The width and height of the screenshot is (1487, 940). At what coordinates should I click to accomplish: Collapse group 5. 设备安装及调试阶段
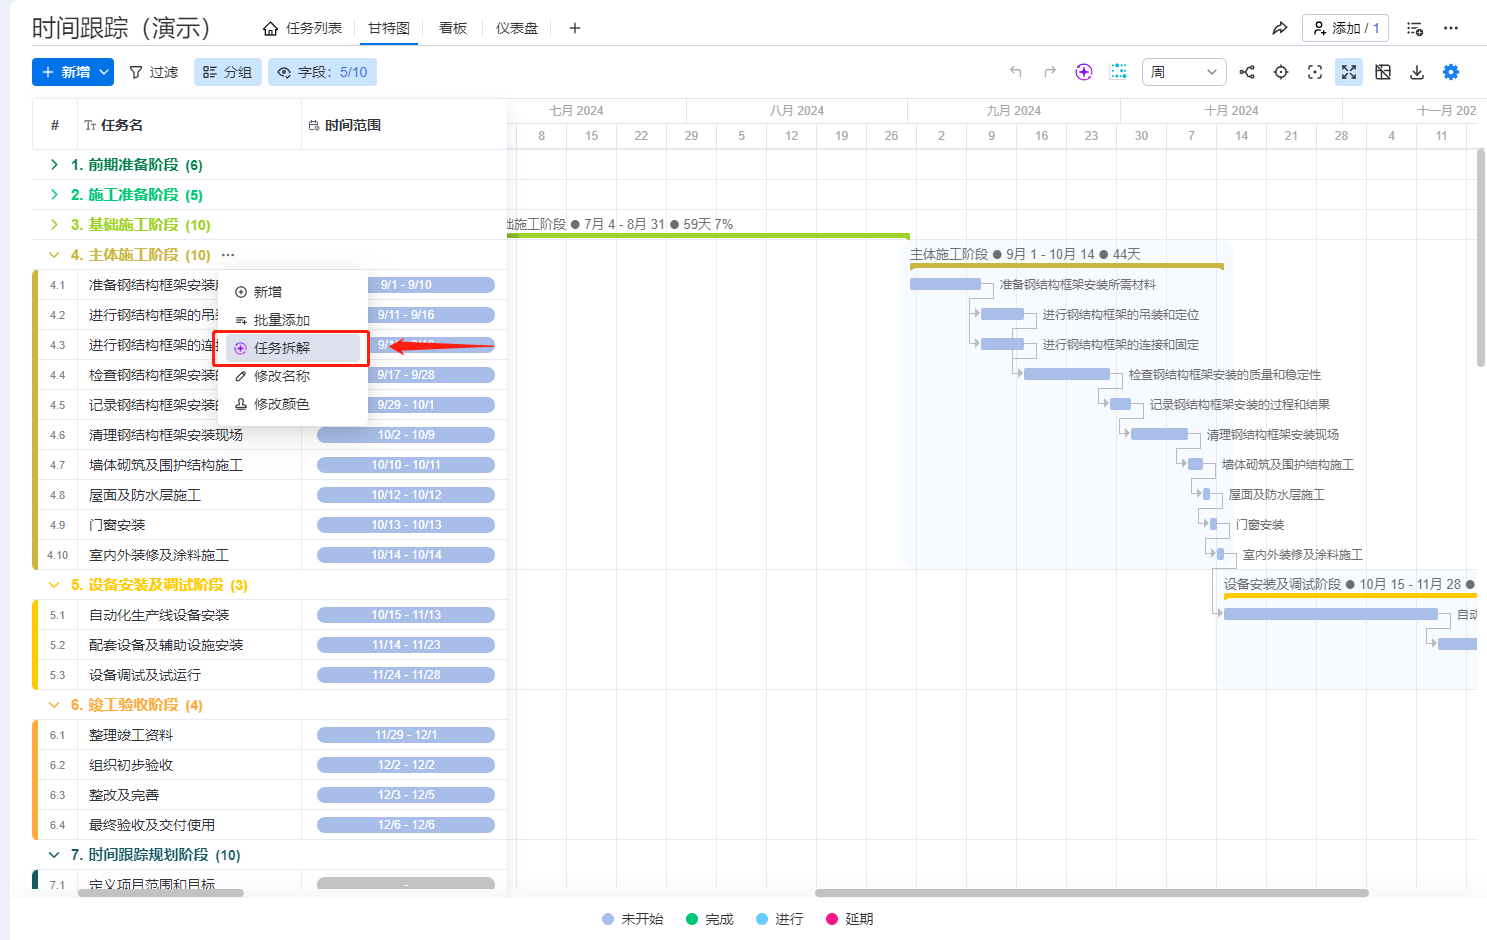54,585
